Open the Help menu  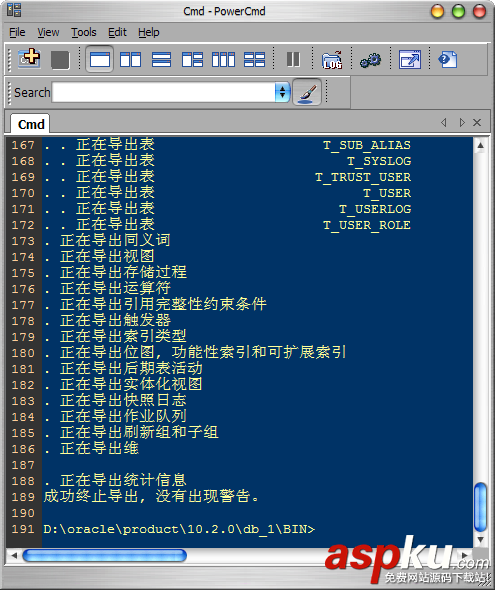coord(149,32)
